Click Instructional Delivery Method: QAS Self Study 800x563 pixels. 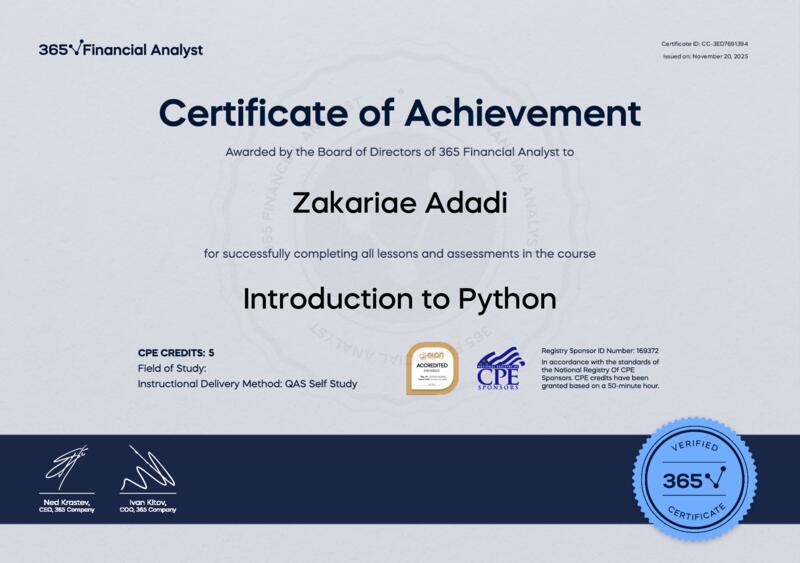(x=247, y=383)
